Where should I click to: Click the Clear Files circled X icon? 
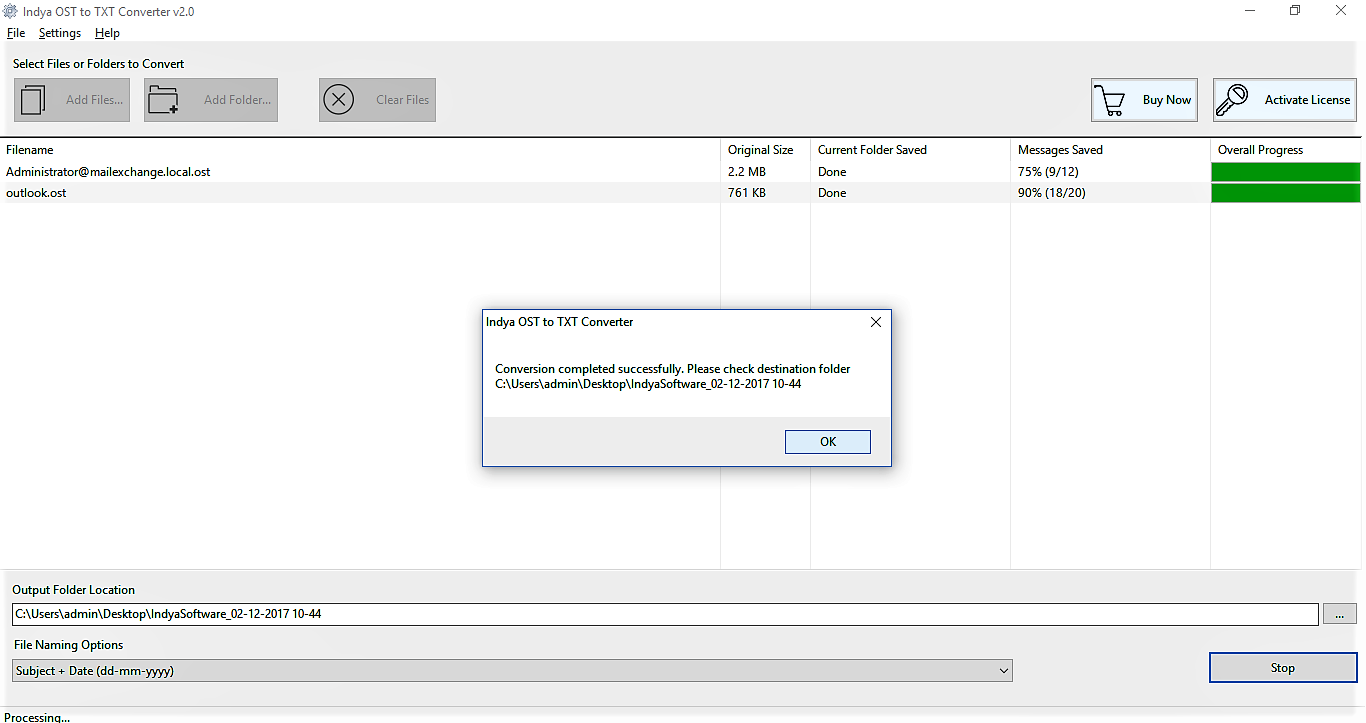(x=339, y=100)
